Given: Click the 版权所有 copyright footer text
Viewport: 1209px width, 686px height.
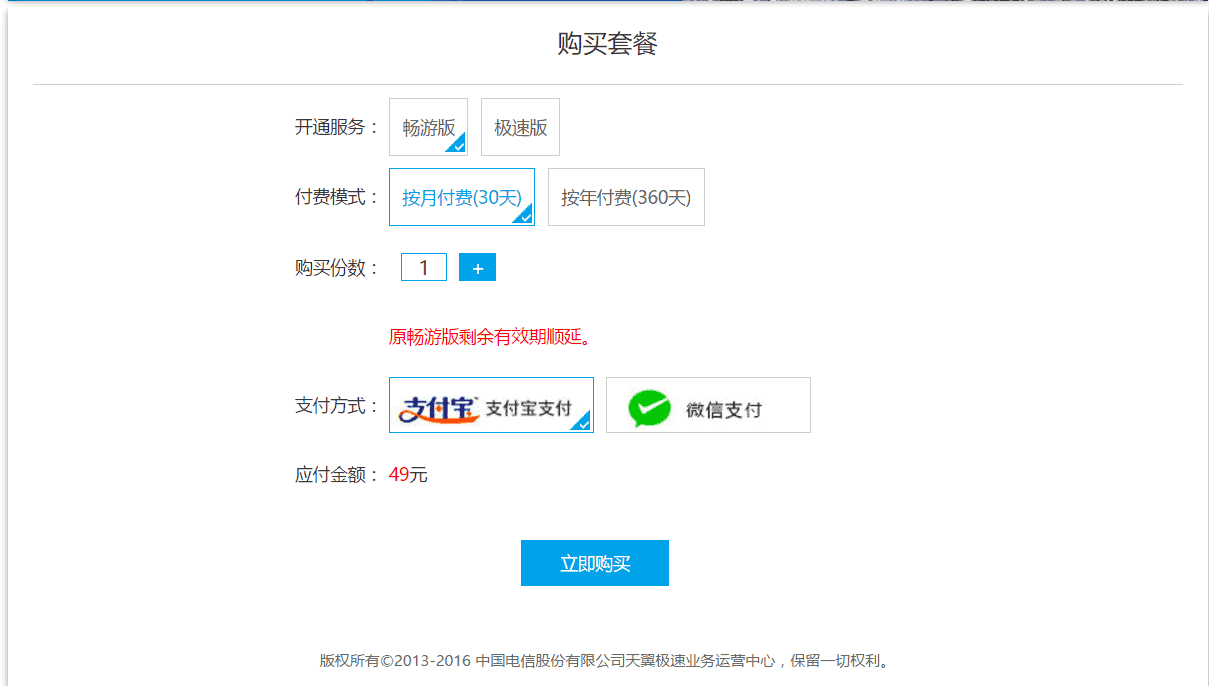Looking at the screenshot, I should point(605,660).
